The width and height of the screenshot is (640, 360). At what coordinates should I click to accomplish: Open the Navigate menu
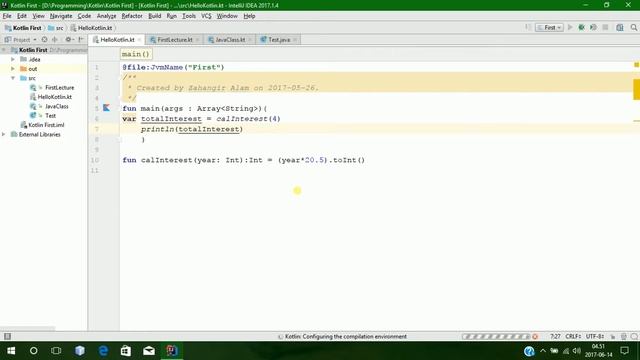pyautogui.click(x=61, y=16)
